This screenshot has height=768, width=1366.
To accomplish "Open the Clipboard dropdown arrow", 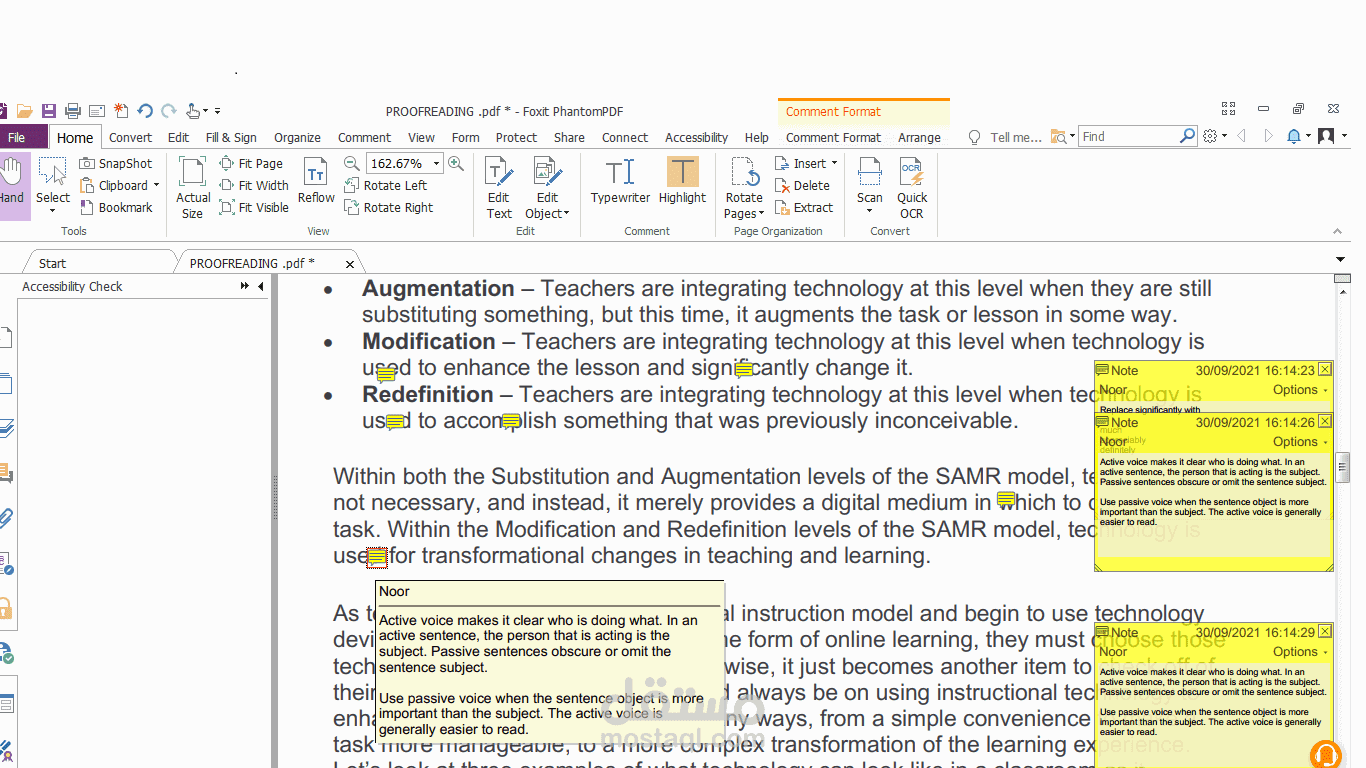I will (x=156, y=186).
